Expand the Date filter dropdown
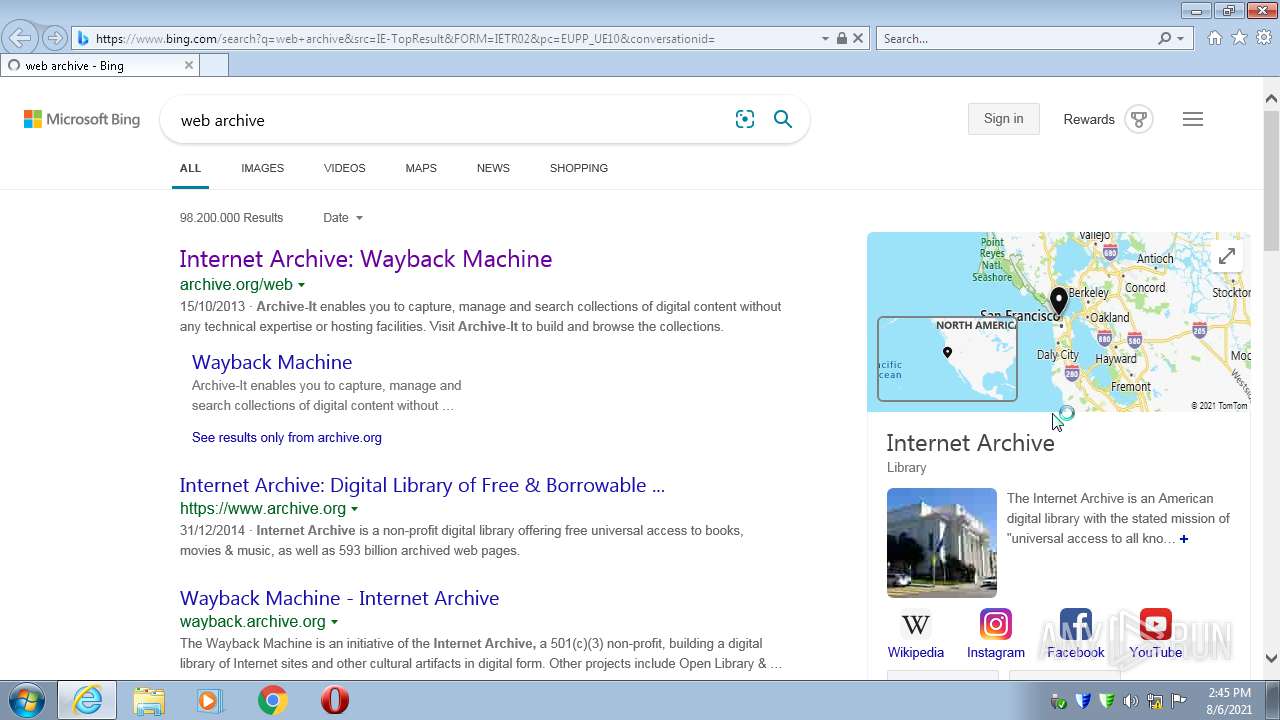The height and width of the screenshot is (720, 1280). click(x=343, y=217)
